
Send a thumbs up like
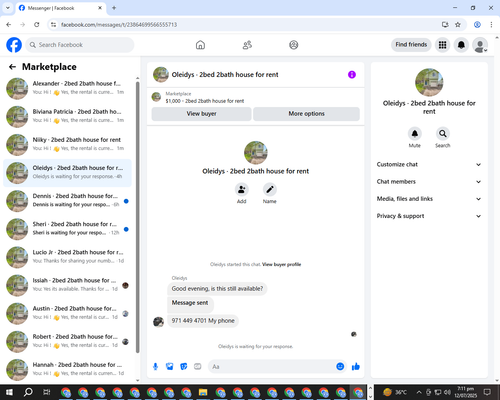pyautogui.click(x=356, y=367)
